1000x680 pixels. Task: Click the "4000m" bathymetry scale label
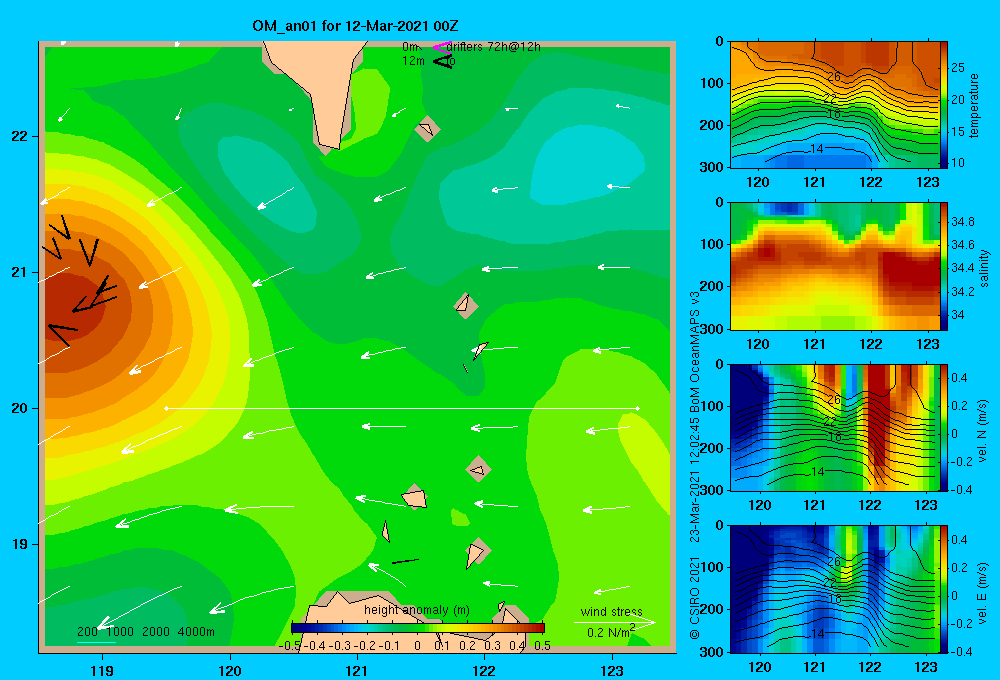196,632
